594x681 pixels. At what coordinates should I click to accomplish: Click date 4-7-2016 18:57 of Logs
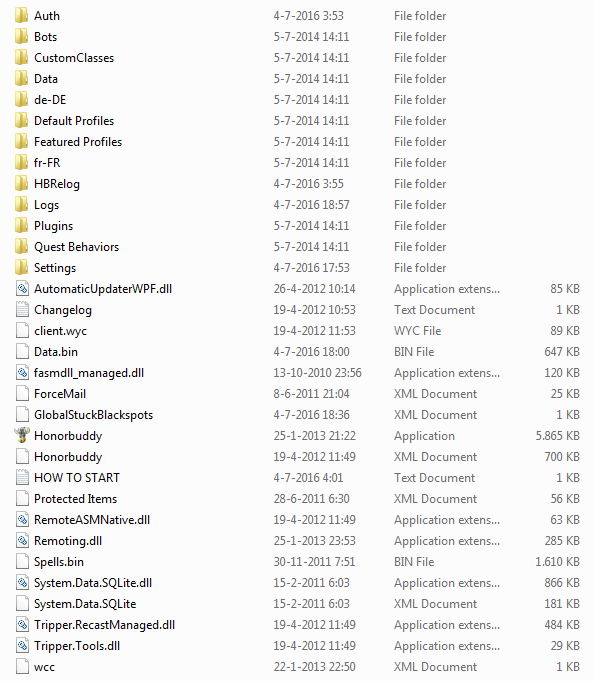coord(311,205)
